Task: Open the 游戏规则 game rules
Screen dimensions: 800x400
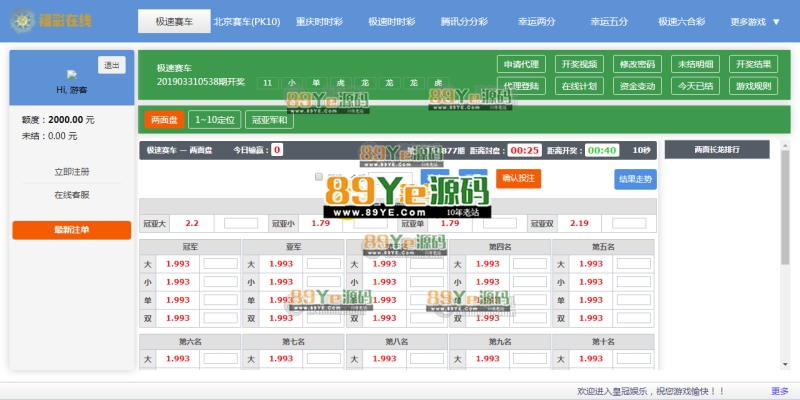Action: pyautogui.click(x=754, y=86)
